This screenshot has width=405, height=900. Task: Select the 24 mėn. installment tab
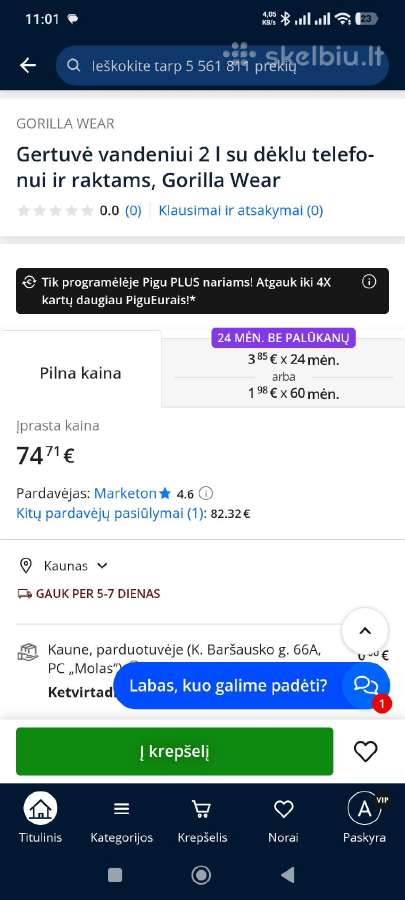click(284, 368)
